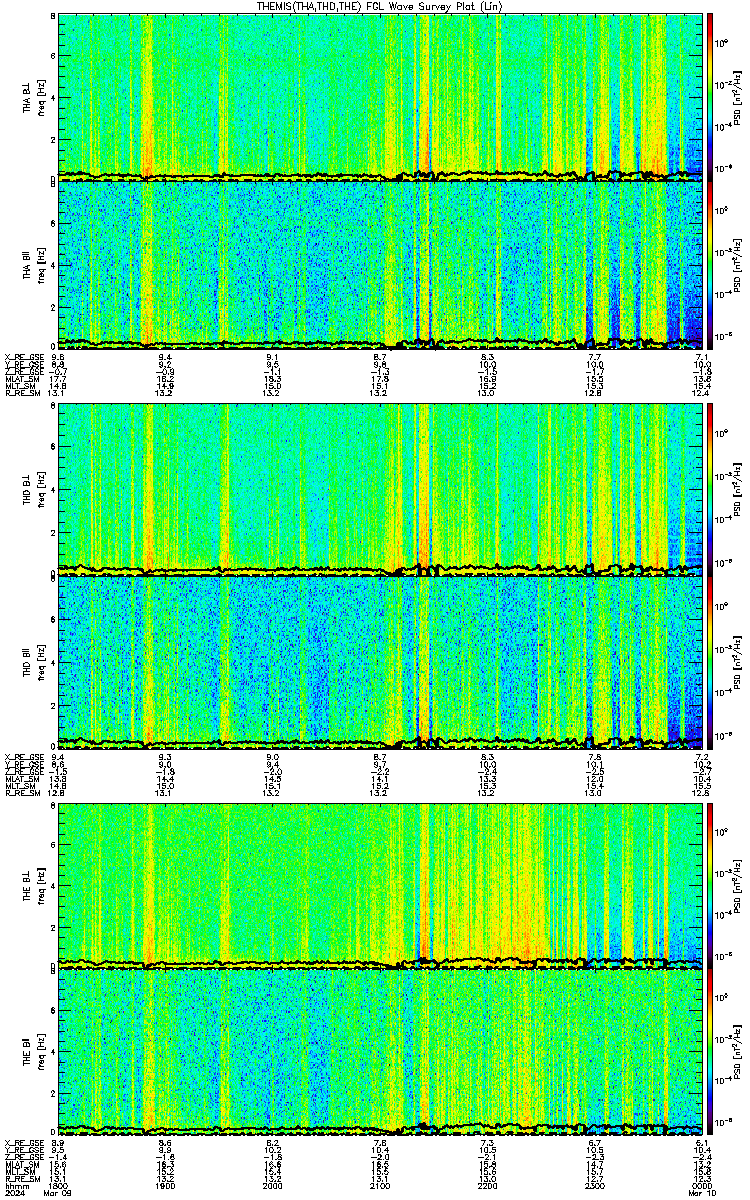Click inside the THE B-perpendicular spectrogram panel
Screen dimensions: 750x1200
(x=381, y=887)
